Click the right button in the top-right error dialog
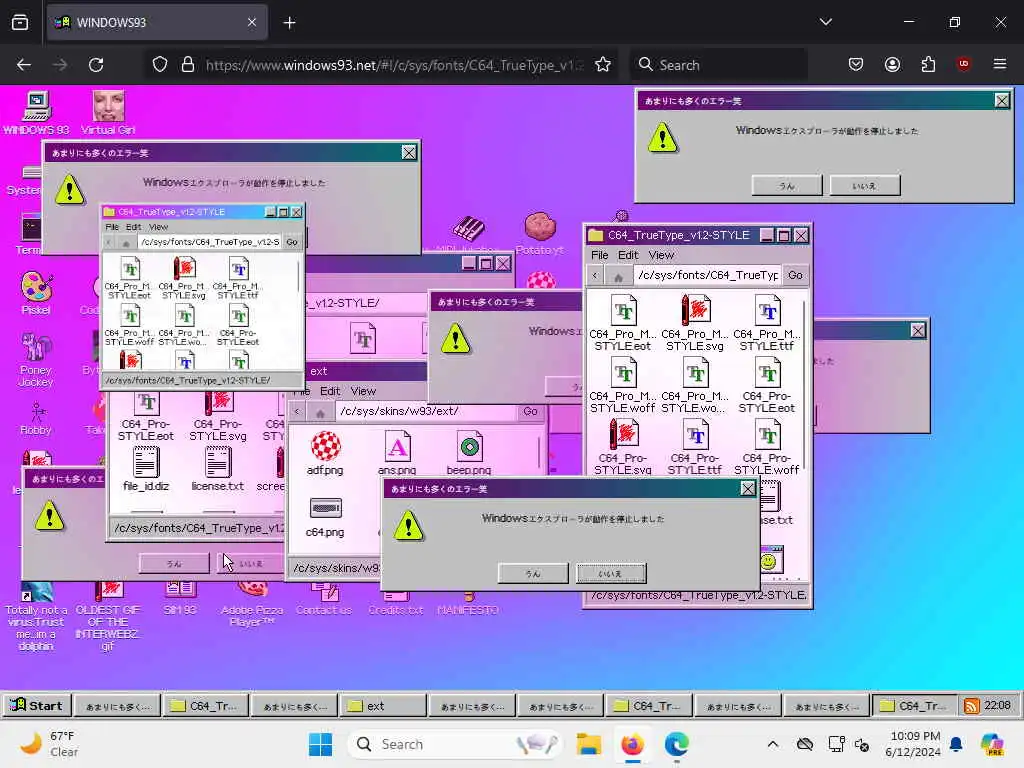The image size is (1024, 768). 865,185
